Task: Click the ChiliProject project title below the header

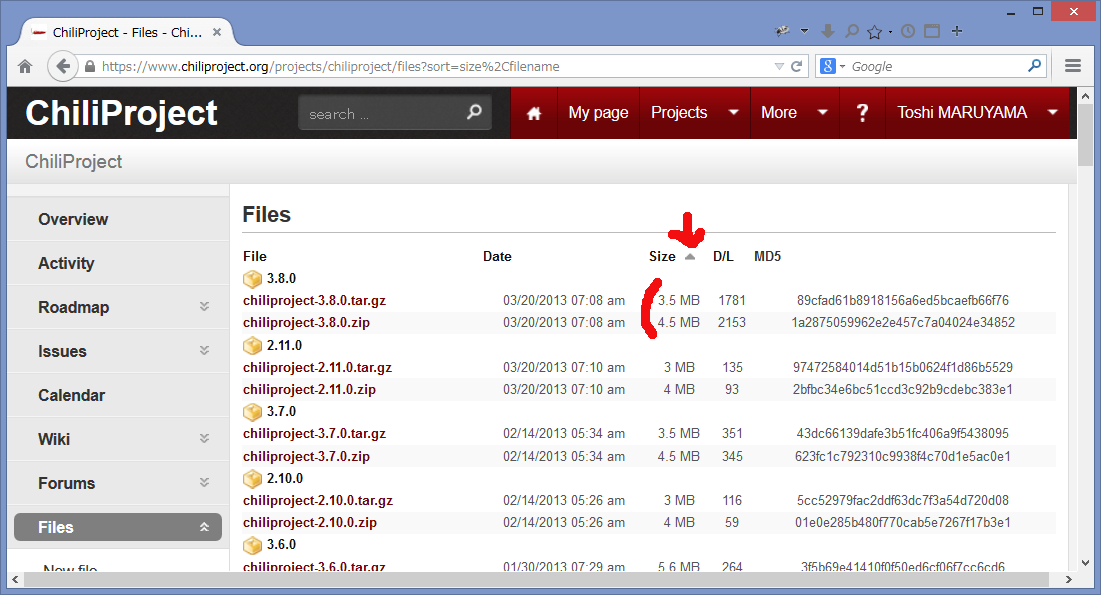Action: click(74, 162)
